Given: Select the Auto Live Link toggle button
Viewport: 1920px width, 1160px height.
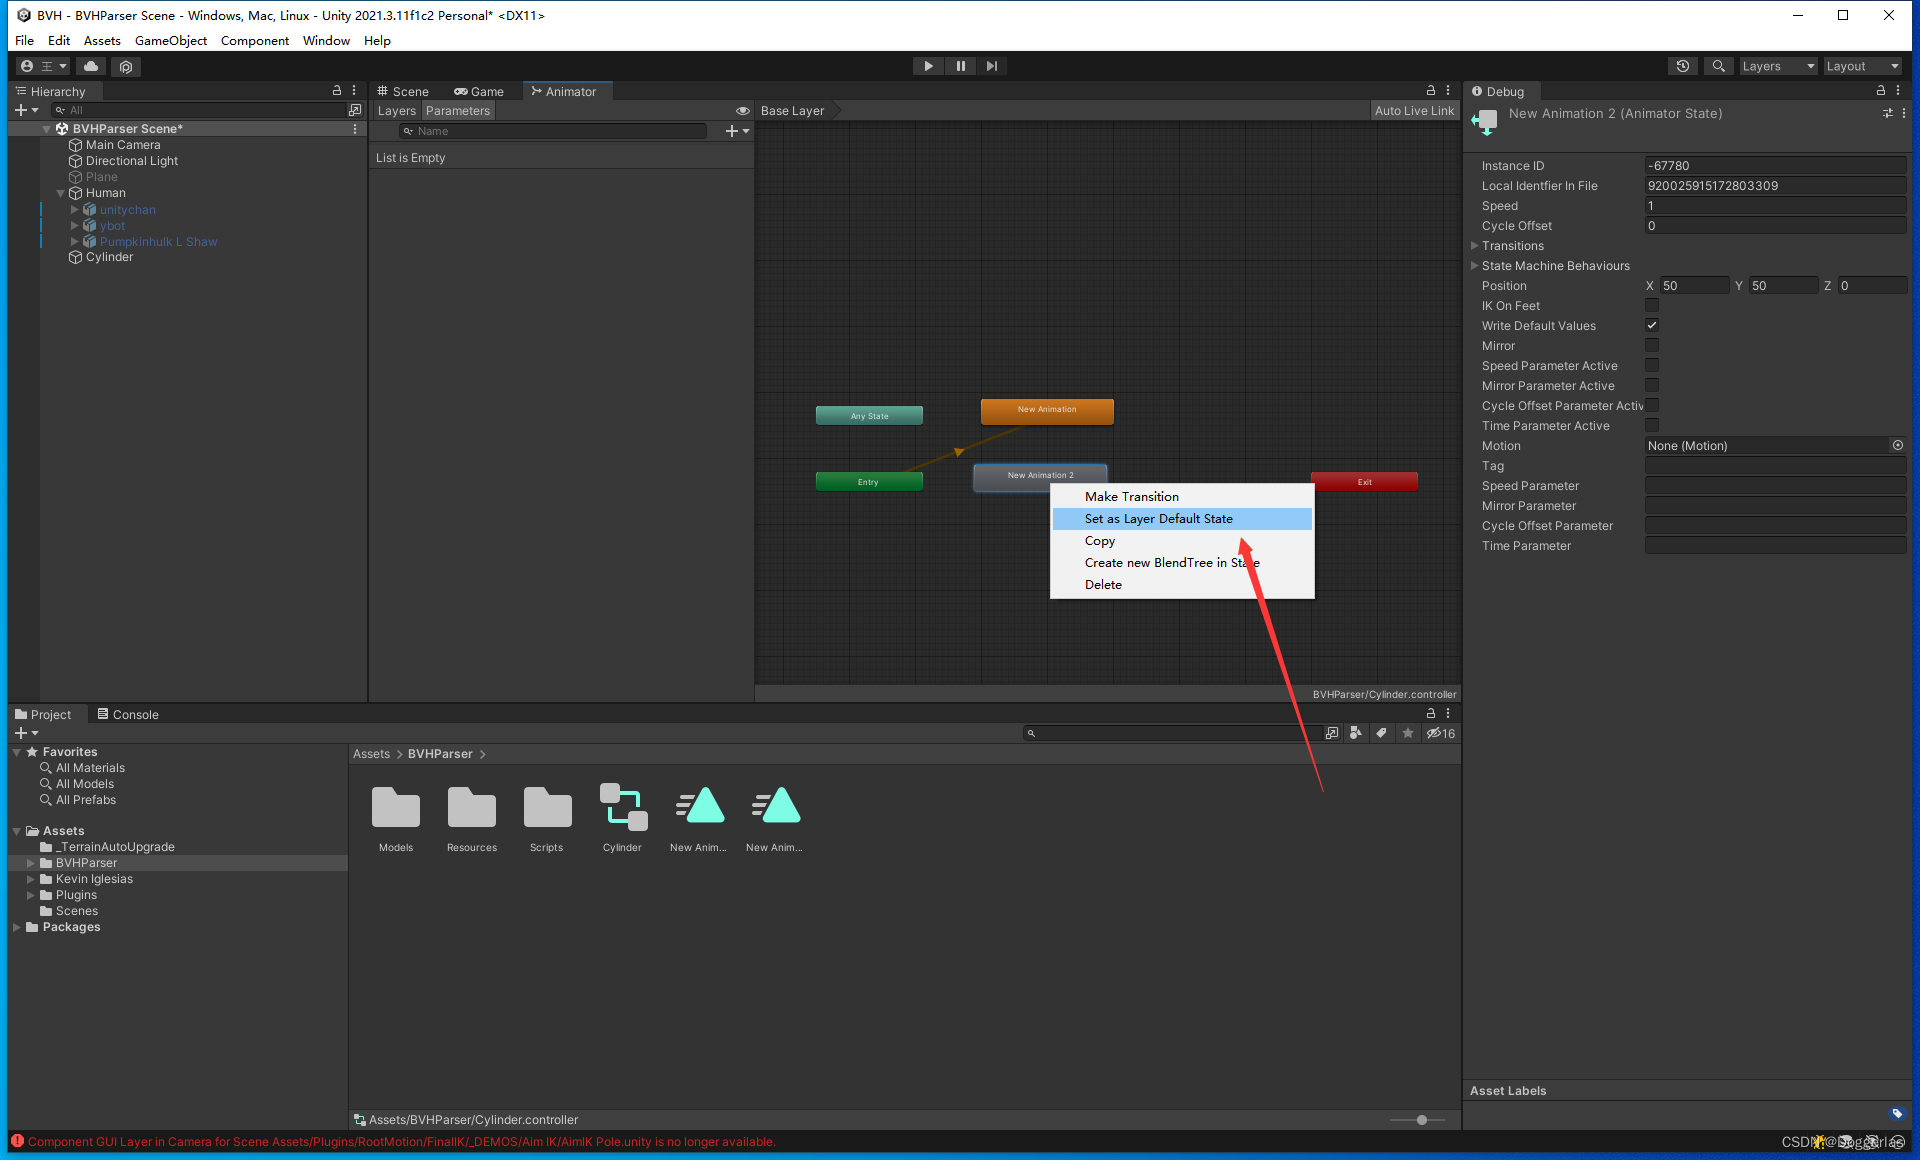Looking at the screenshot, I should [x=1413, y=110].
